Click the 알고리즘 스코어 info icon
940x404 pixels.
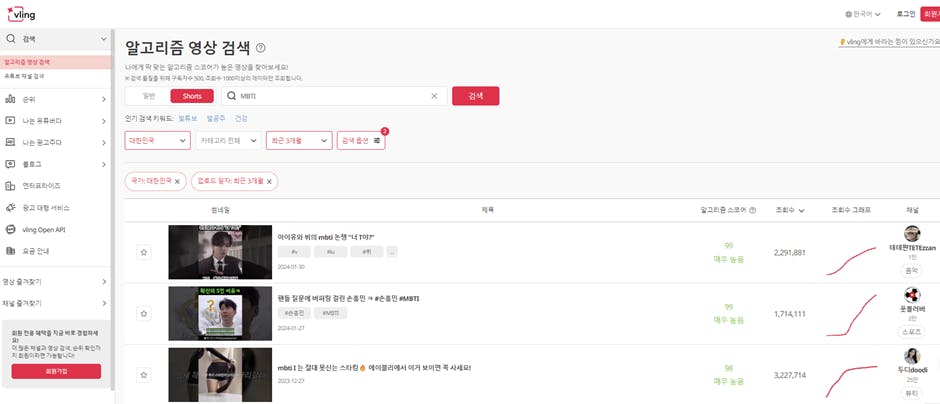point(752,210)
